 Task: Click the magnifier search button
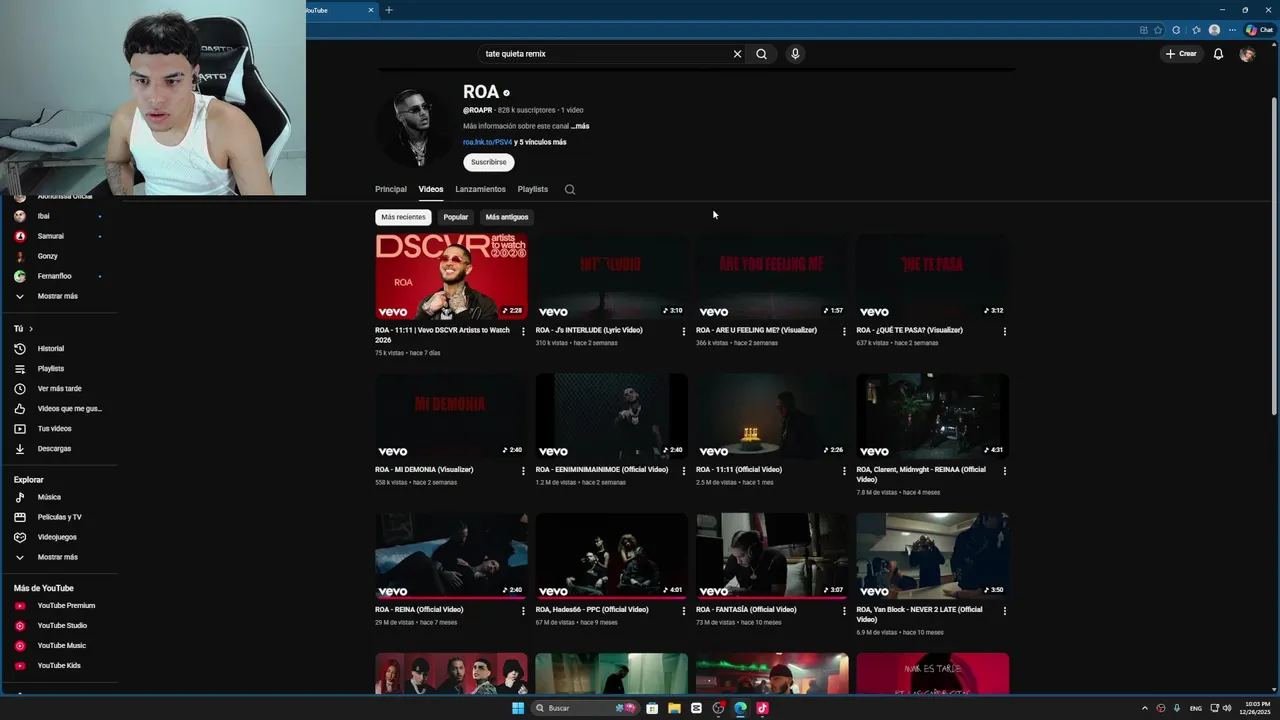tap(761, 54)
